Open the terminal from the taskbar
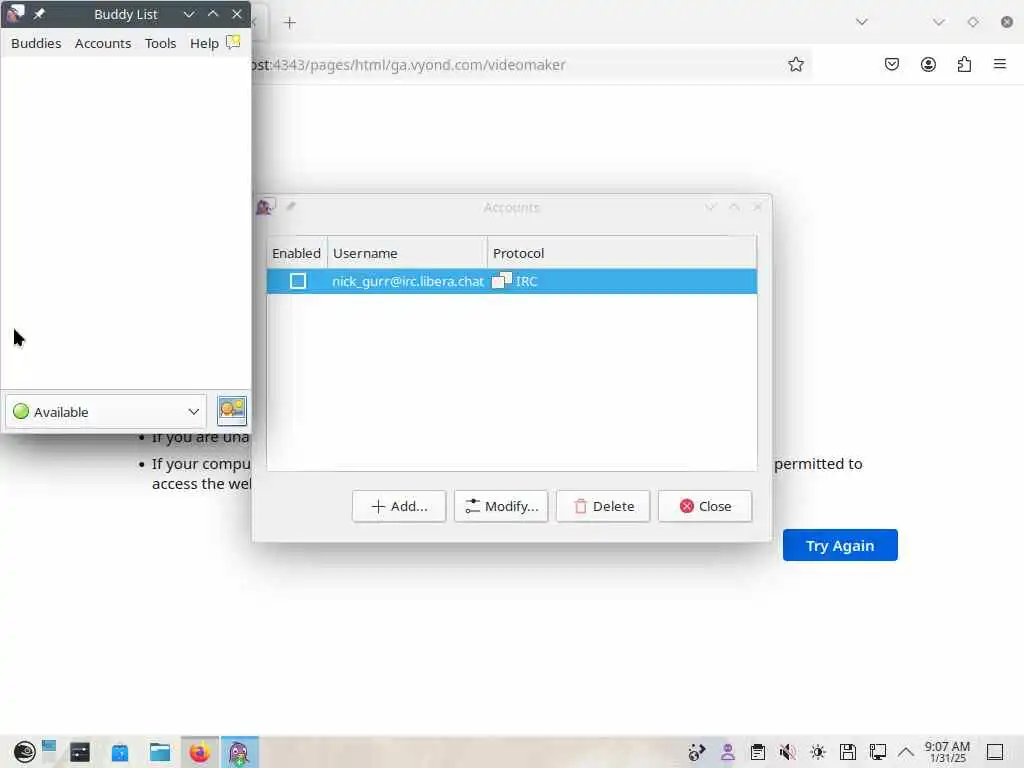 point(80,752)
